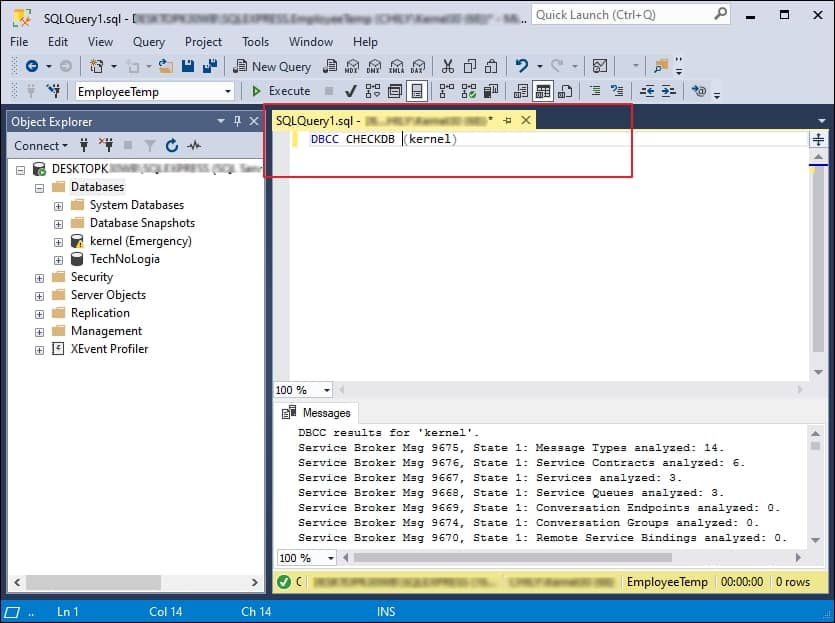Image resolution: width=835 pixels, height=623 pixels.
Task: Decrease indent of the selected lines
Action: coord(647,91)
